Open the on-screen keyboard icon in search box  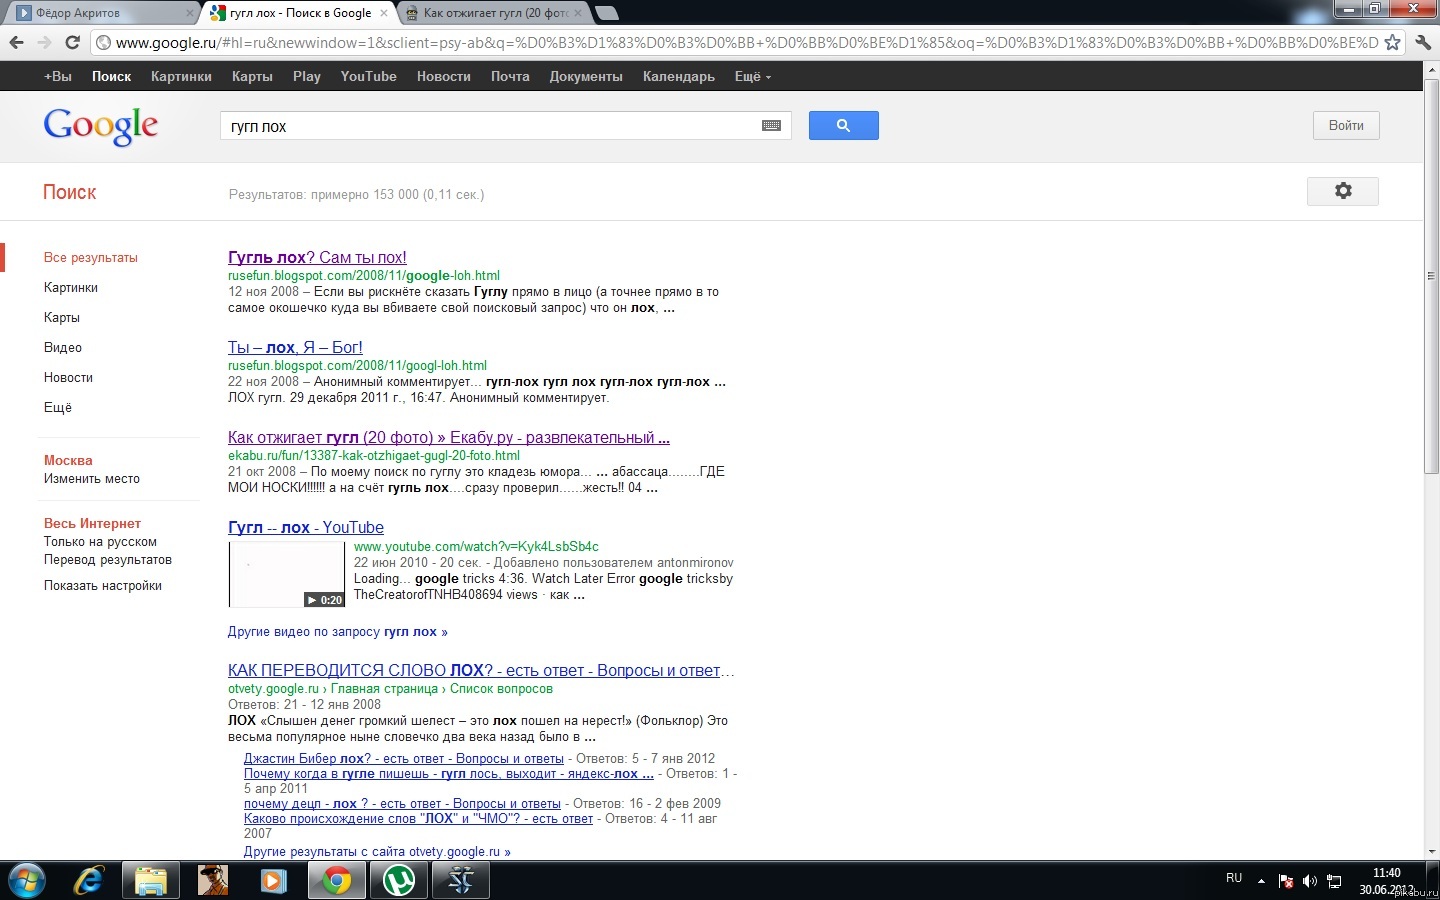pyautogui.click(x=771, y=126)
